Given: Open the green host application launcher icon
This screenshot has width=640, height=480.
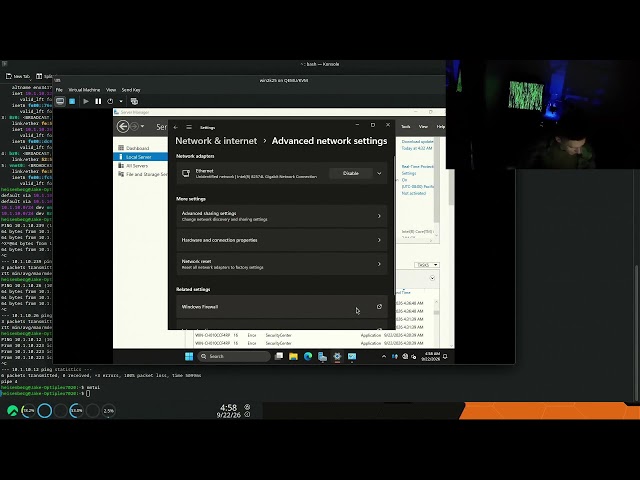Looking at the screenshot, I should click(x=13, y=411).
